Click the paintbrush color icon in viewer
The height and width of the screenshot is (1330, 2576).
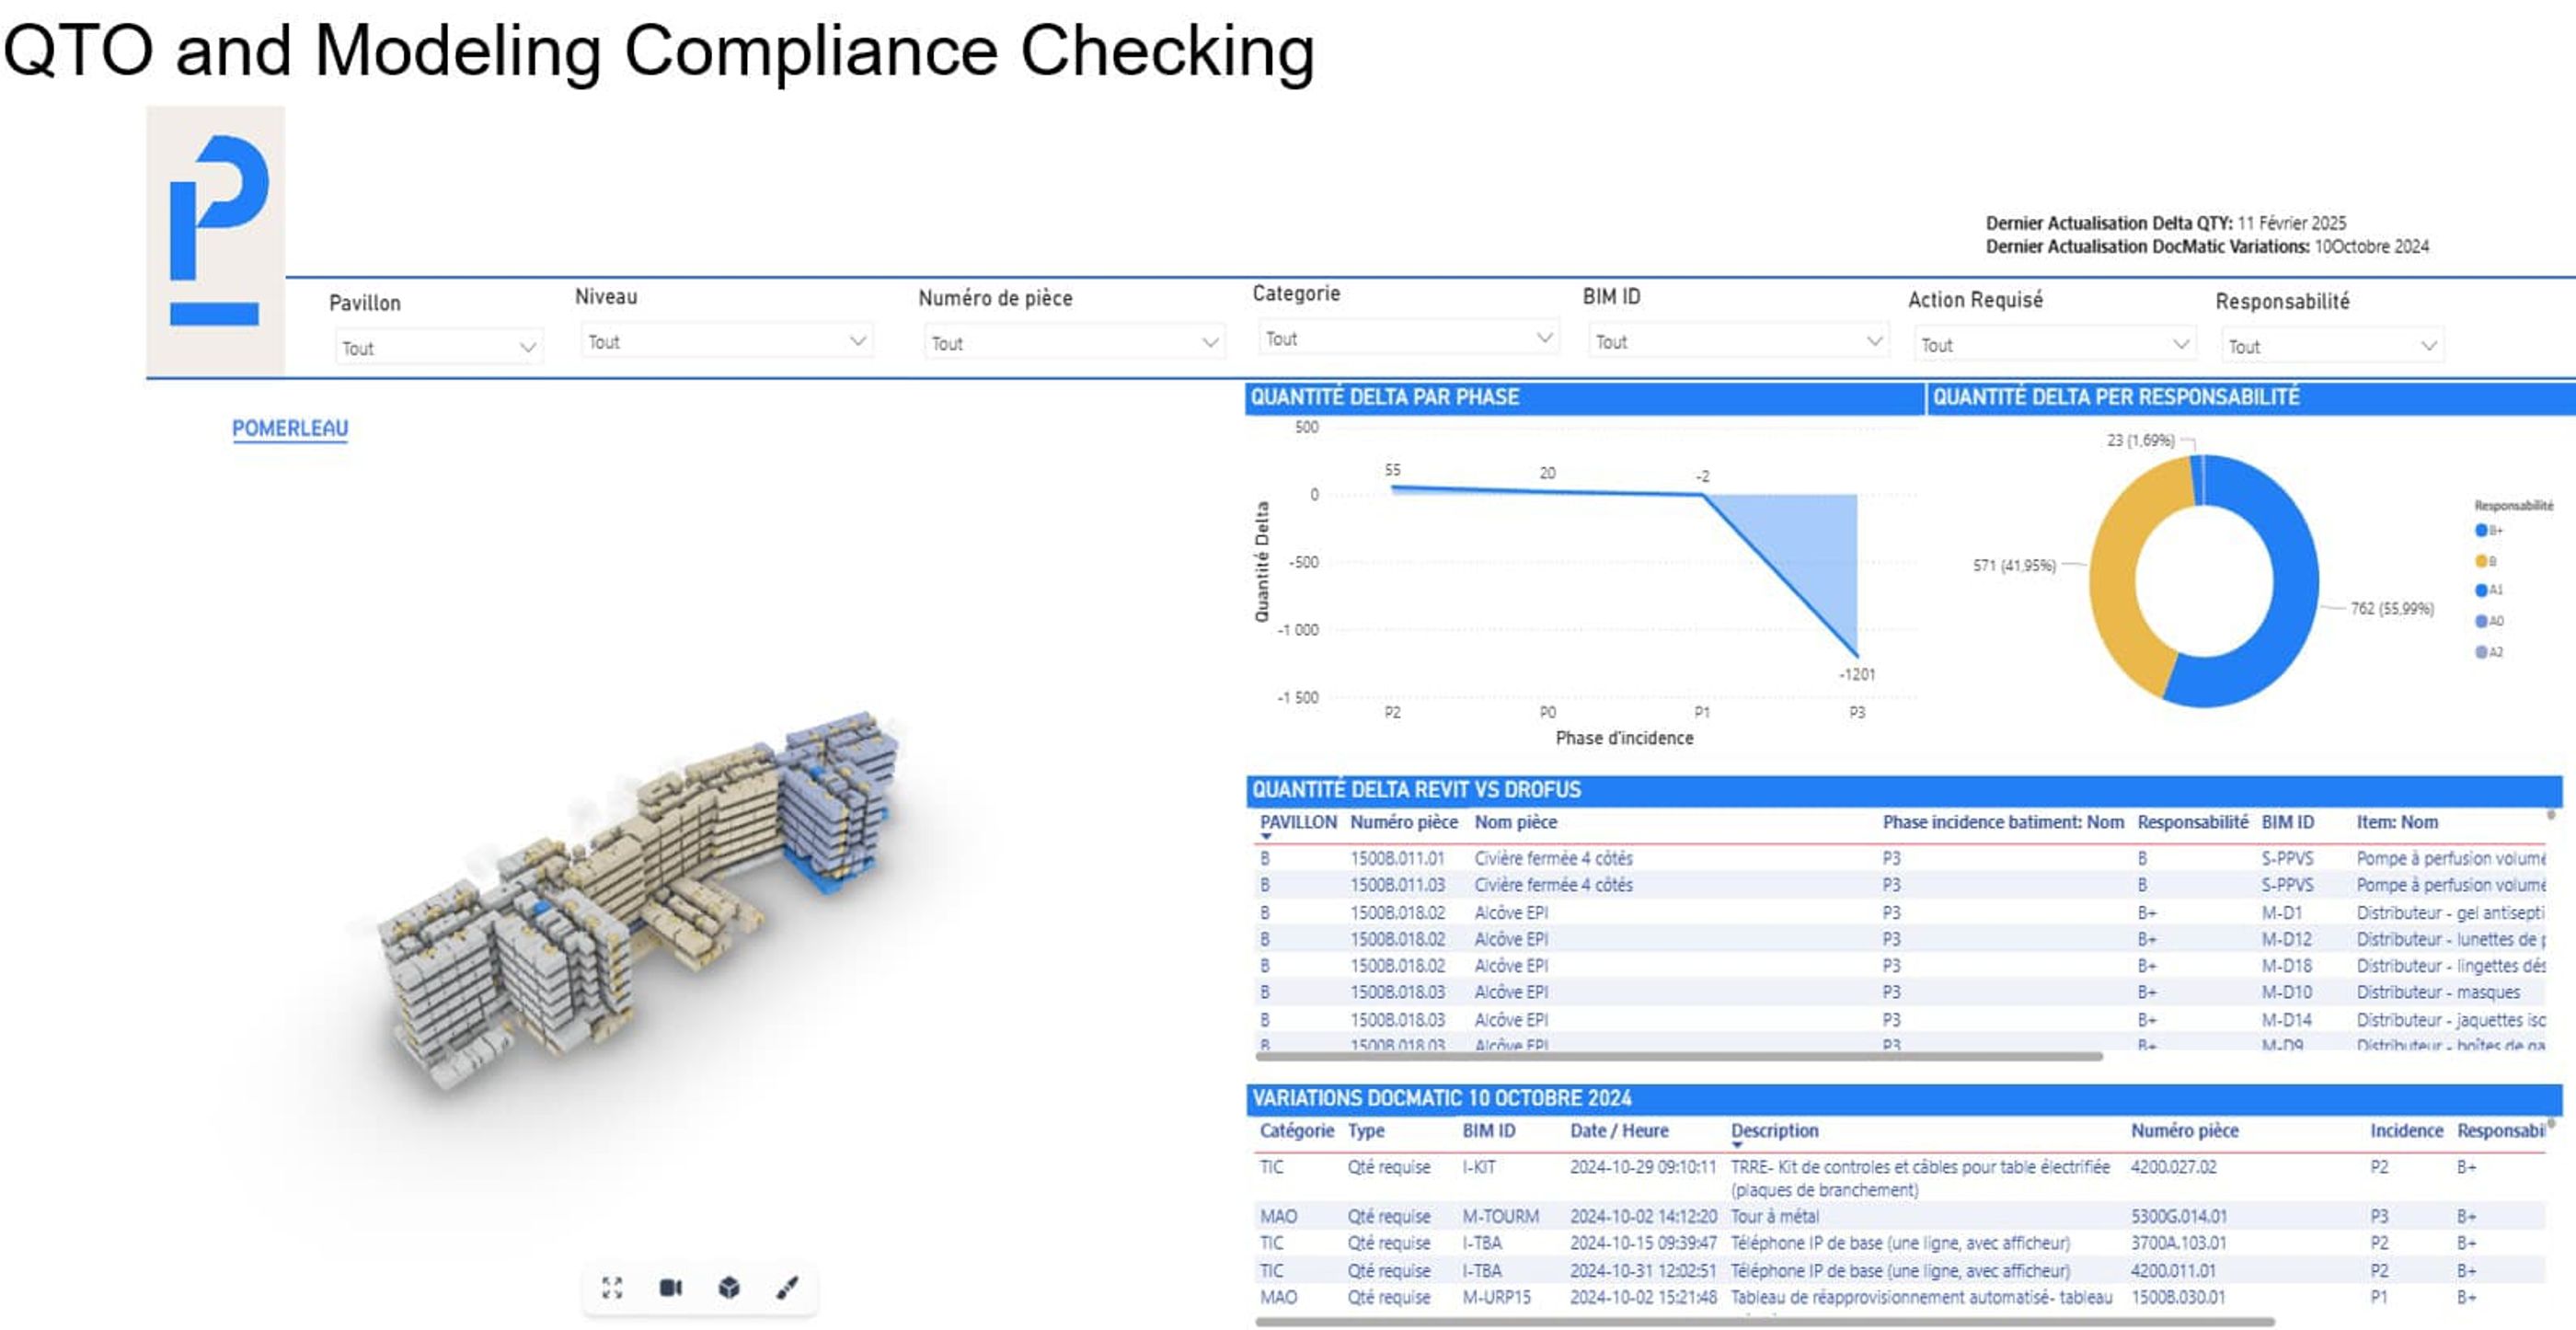tap(788, 1287)
